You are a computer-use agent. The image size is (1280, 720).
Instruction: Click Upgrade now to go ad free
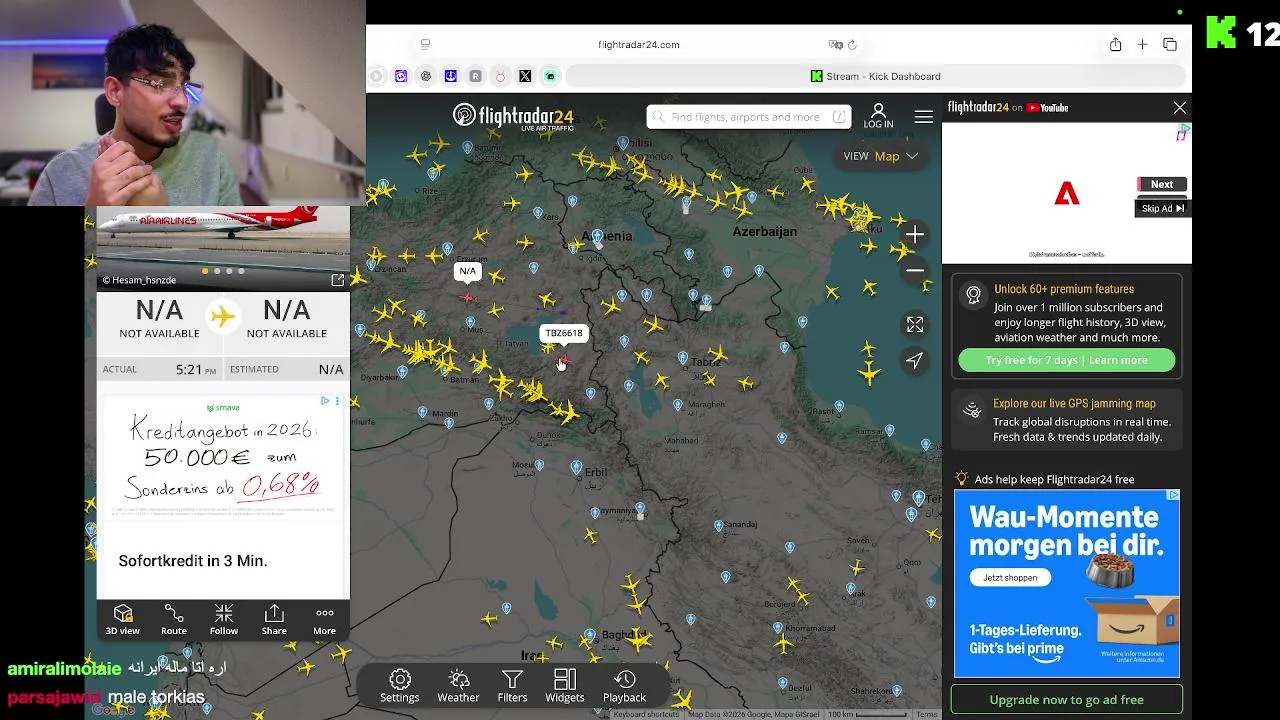coord(1066,700)
